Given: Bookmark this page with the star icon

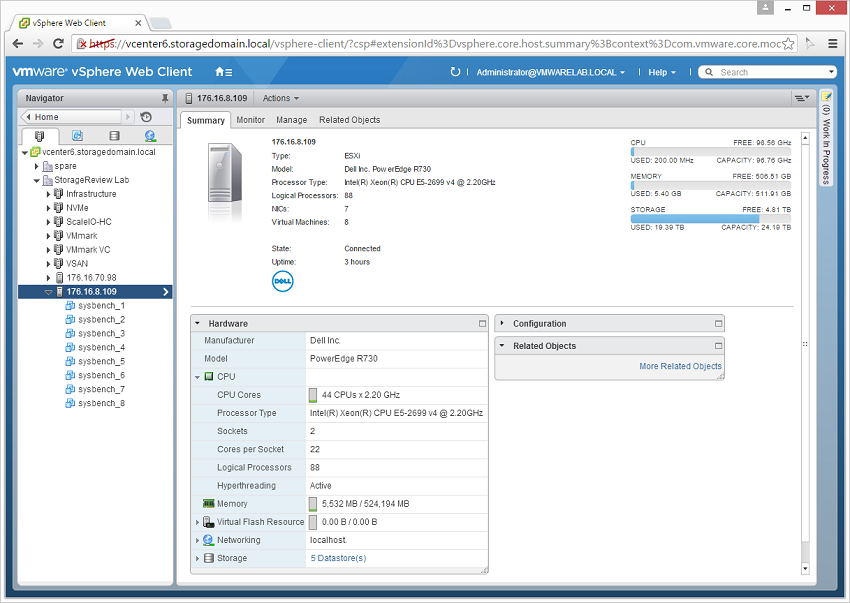Looking at the screenshot, I should [788, 44].
